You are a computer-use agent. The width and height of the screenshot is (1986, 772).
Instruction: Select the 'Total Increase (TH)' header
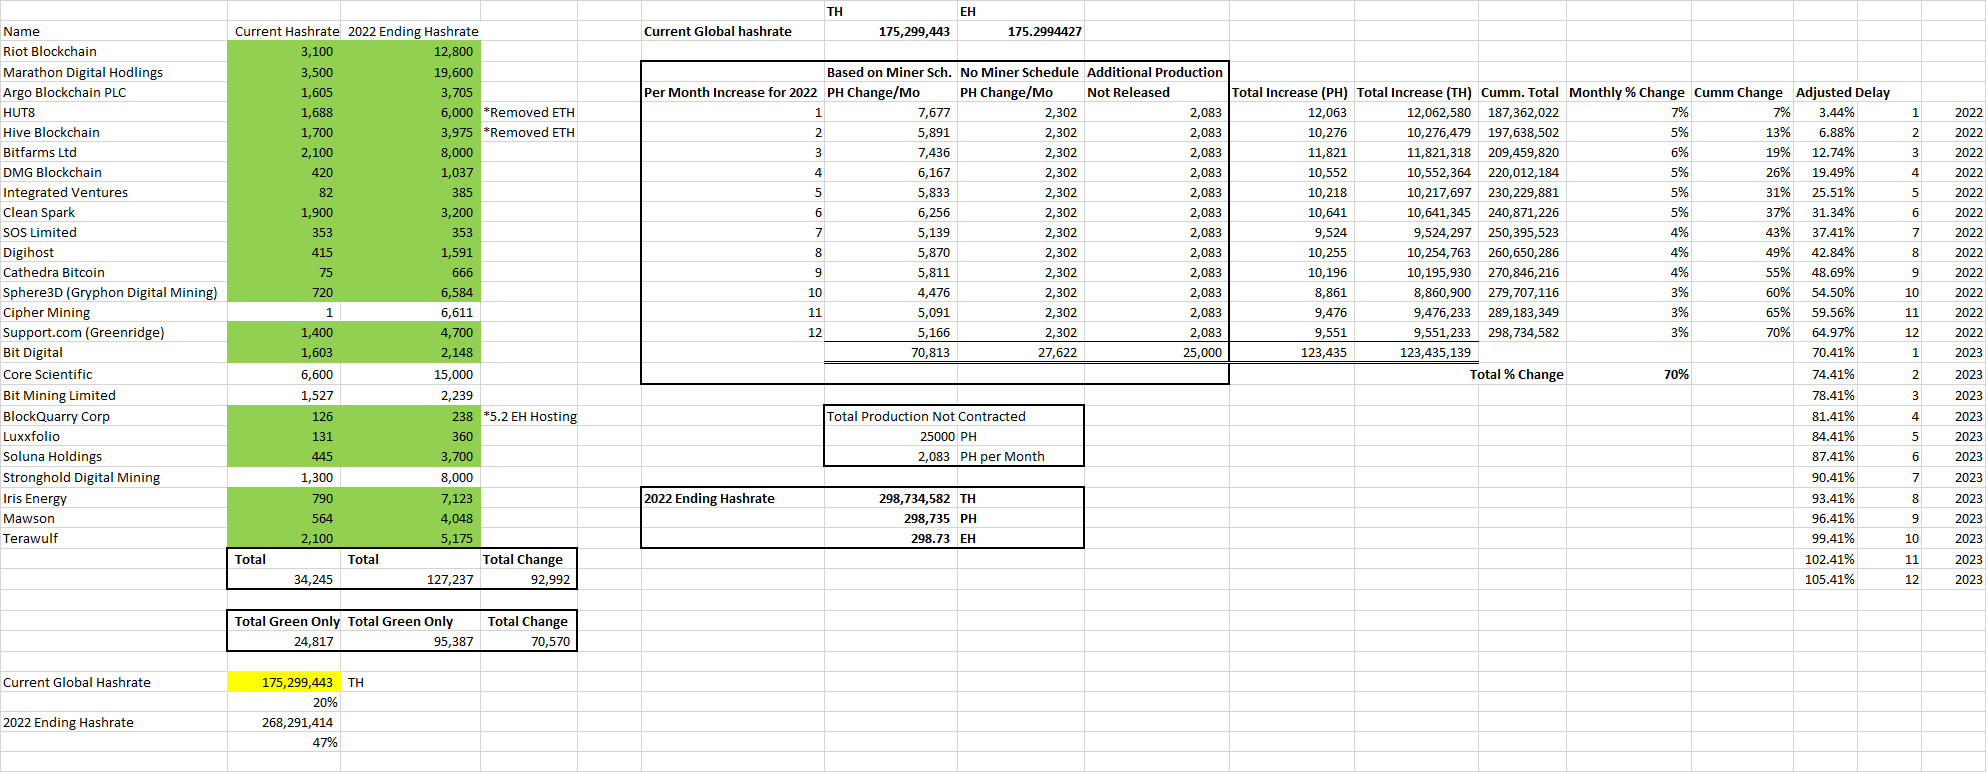[1414, 92]
